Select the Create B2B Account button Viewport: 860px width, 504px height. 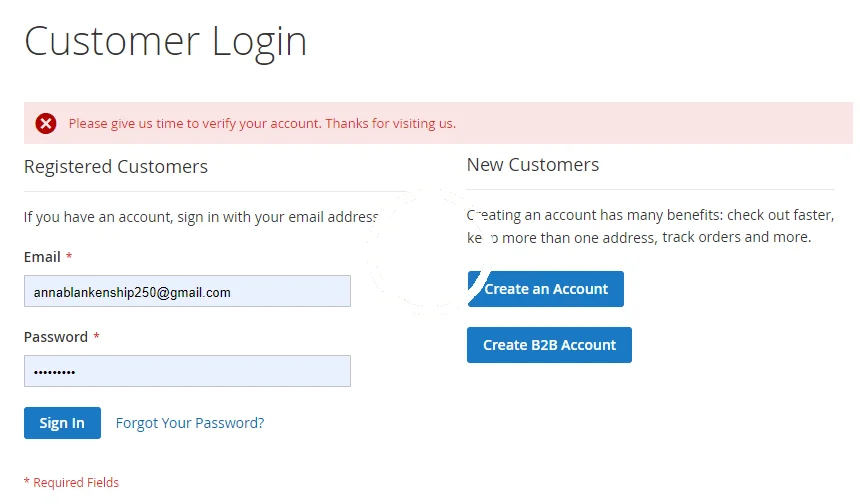pyautogui.click(x=549, y=345)
